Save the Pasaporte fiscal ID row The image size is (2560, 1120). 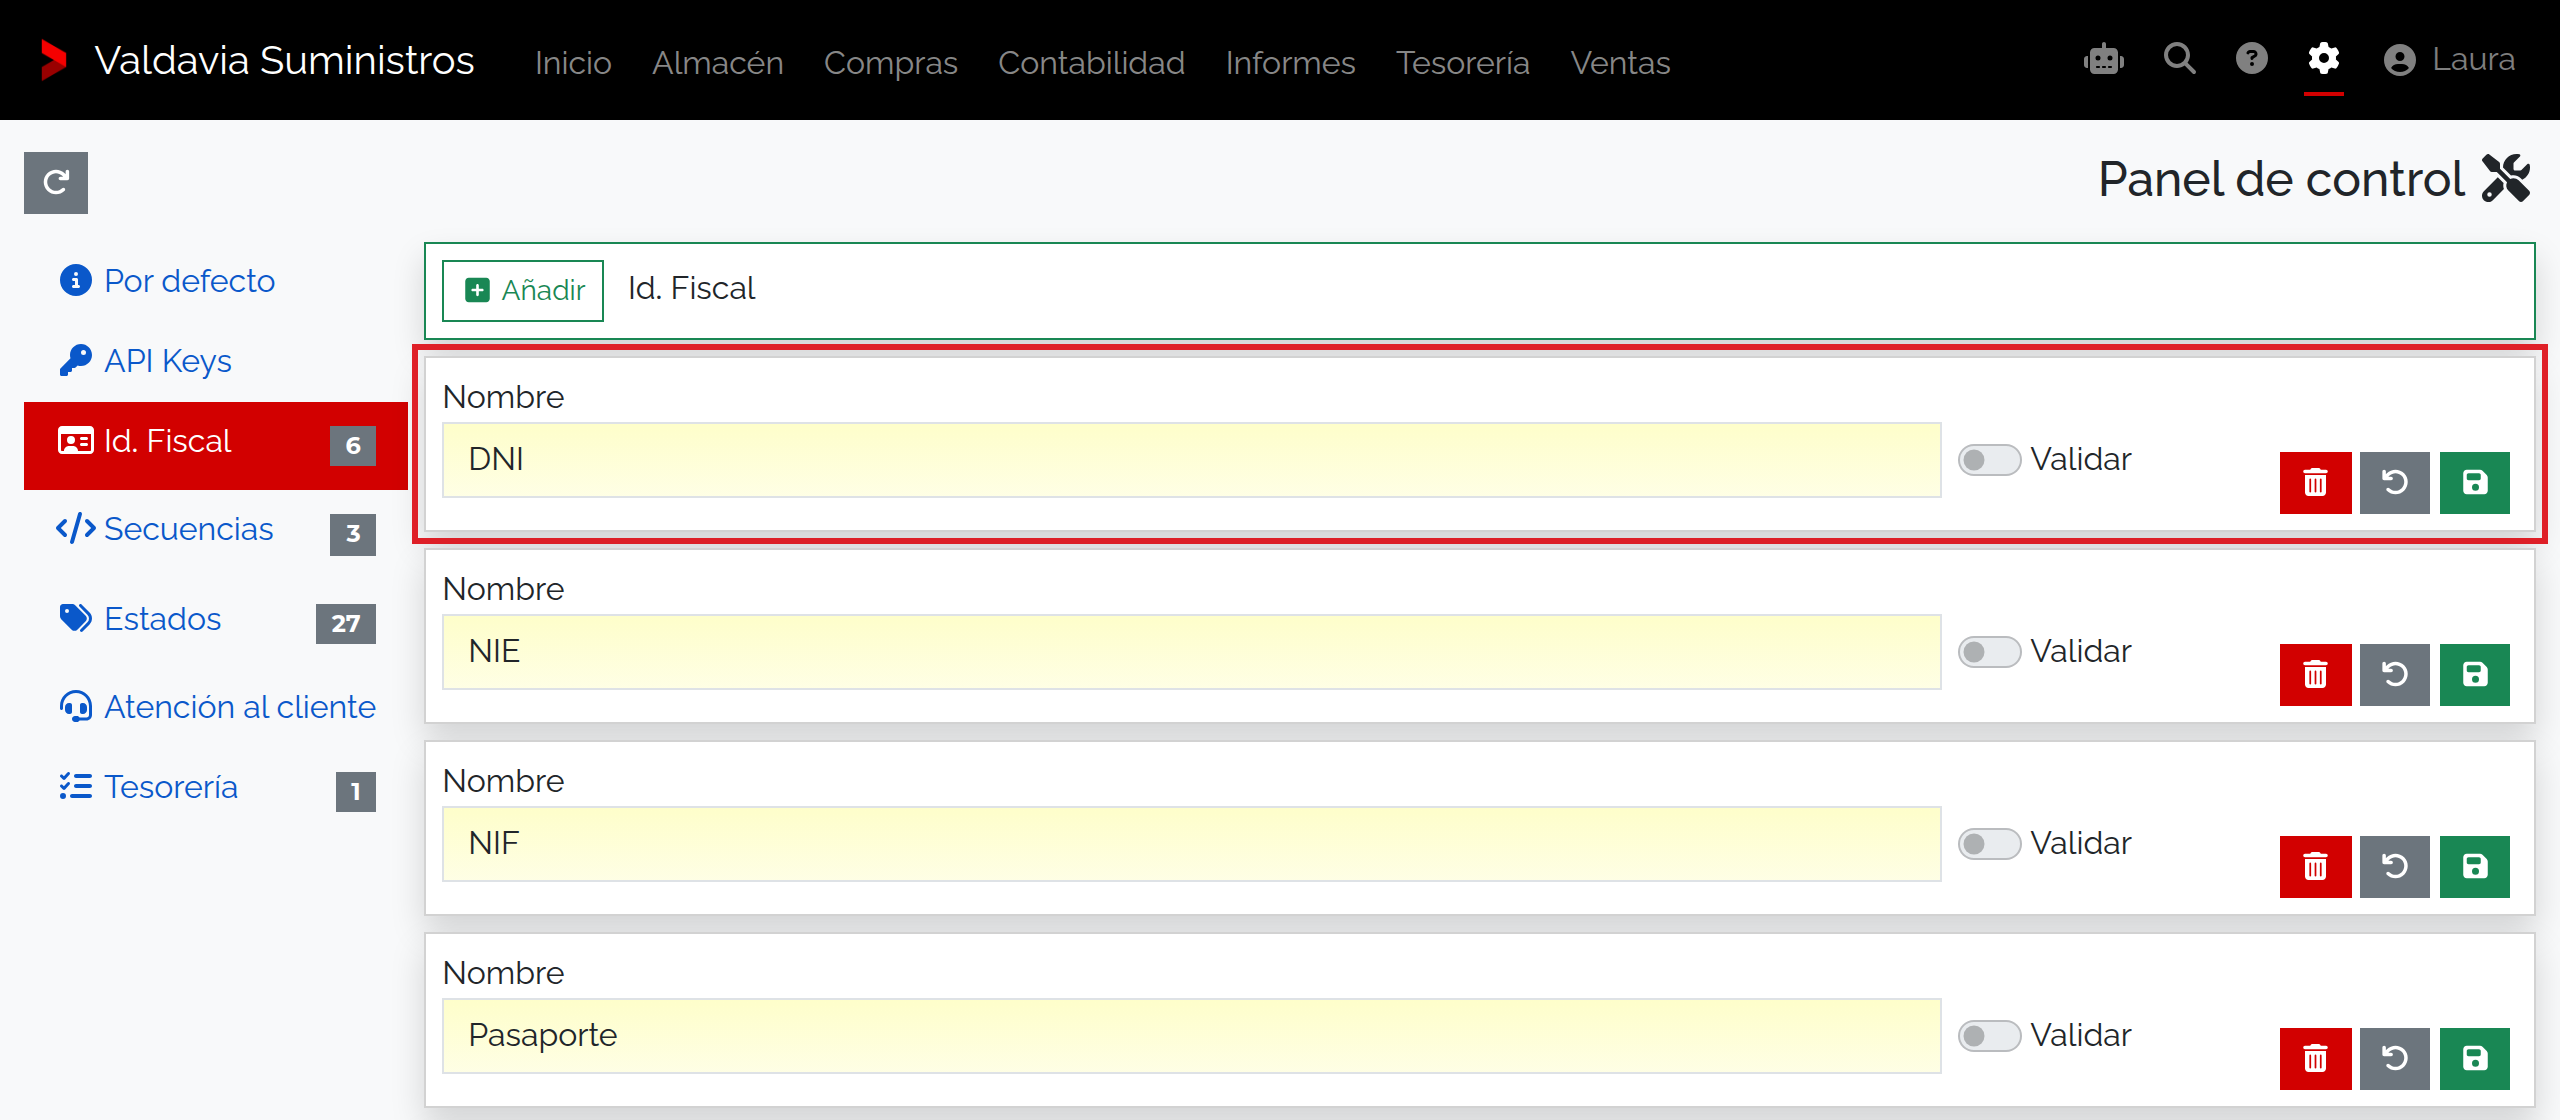[x=2475, y=1059]
